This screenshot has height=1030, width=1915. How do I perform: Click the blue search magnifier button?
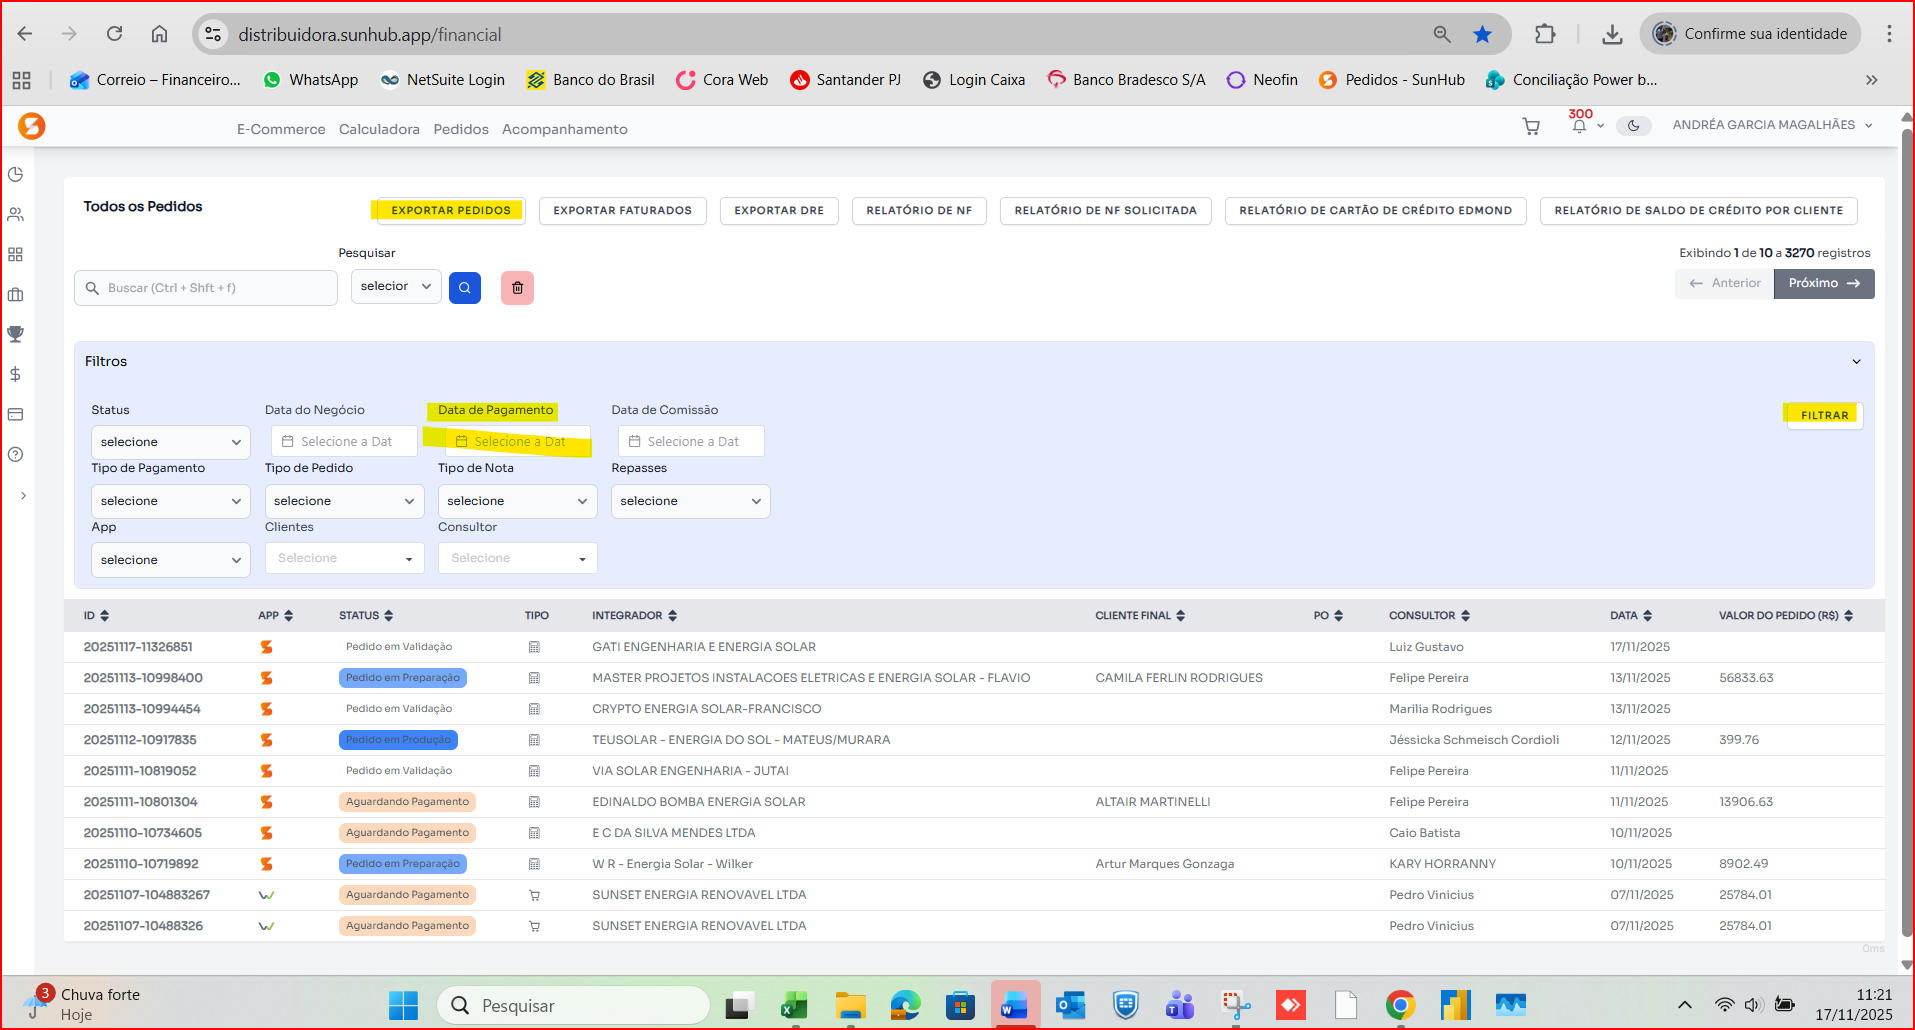[x=464, y=288]
